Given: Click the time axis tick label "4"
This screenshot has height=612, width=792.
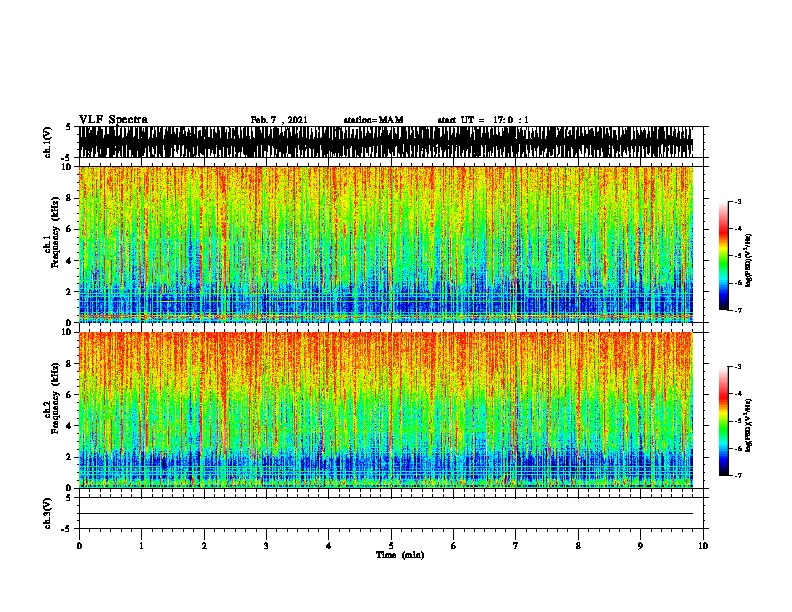Looking at the screenshot, I should coord(329,545).
